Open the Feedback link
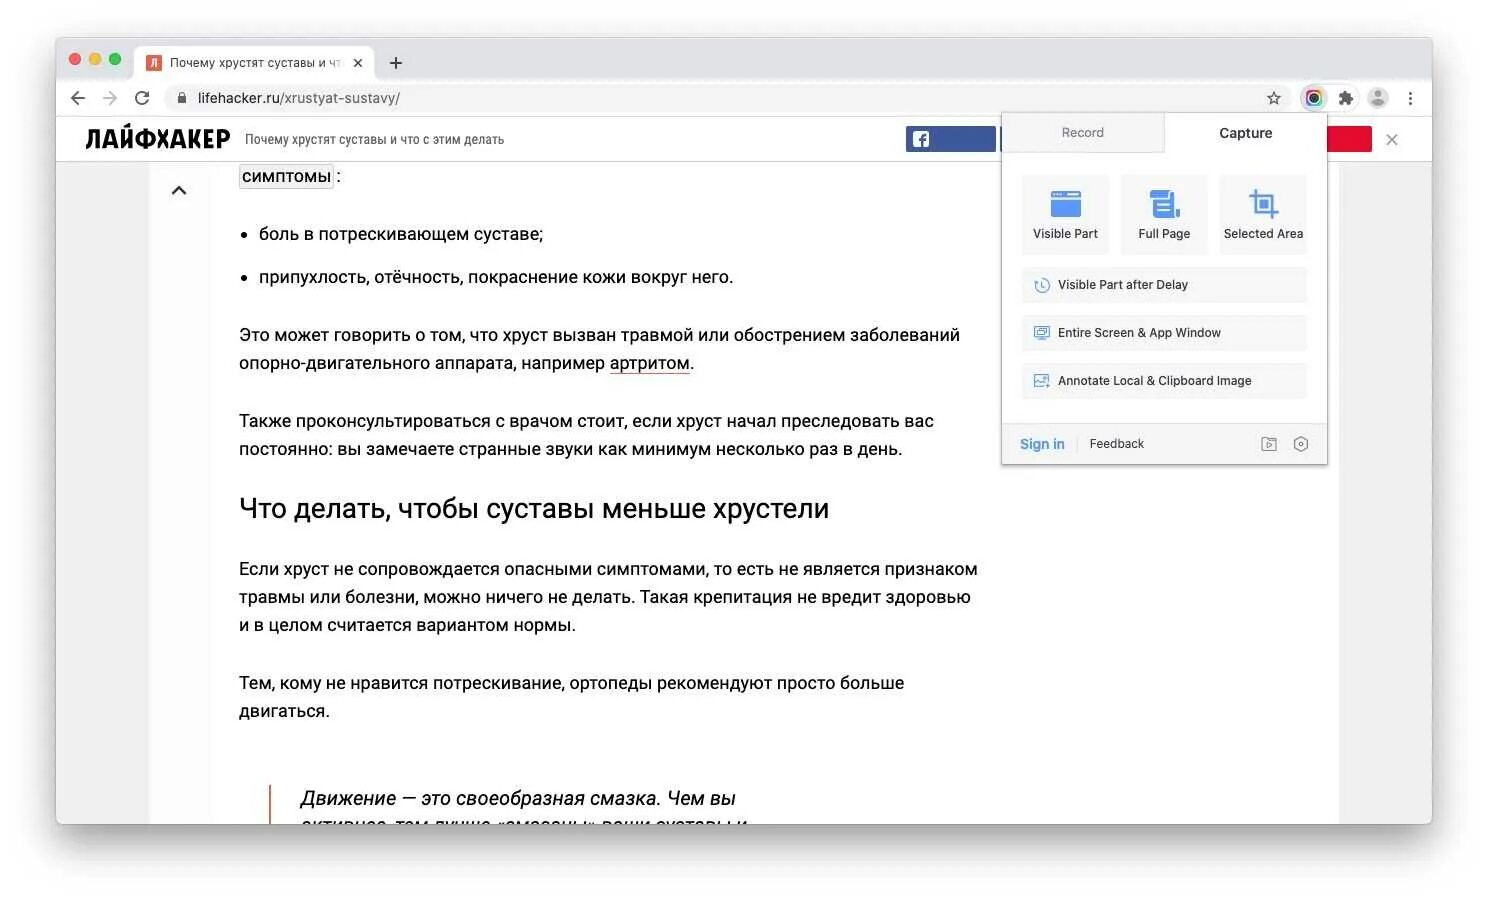Viewport: 1488px width, 898px height. pos(1116,444)
